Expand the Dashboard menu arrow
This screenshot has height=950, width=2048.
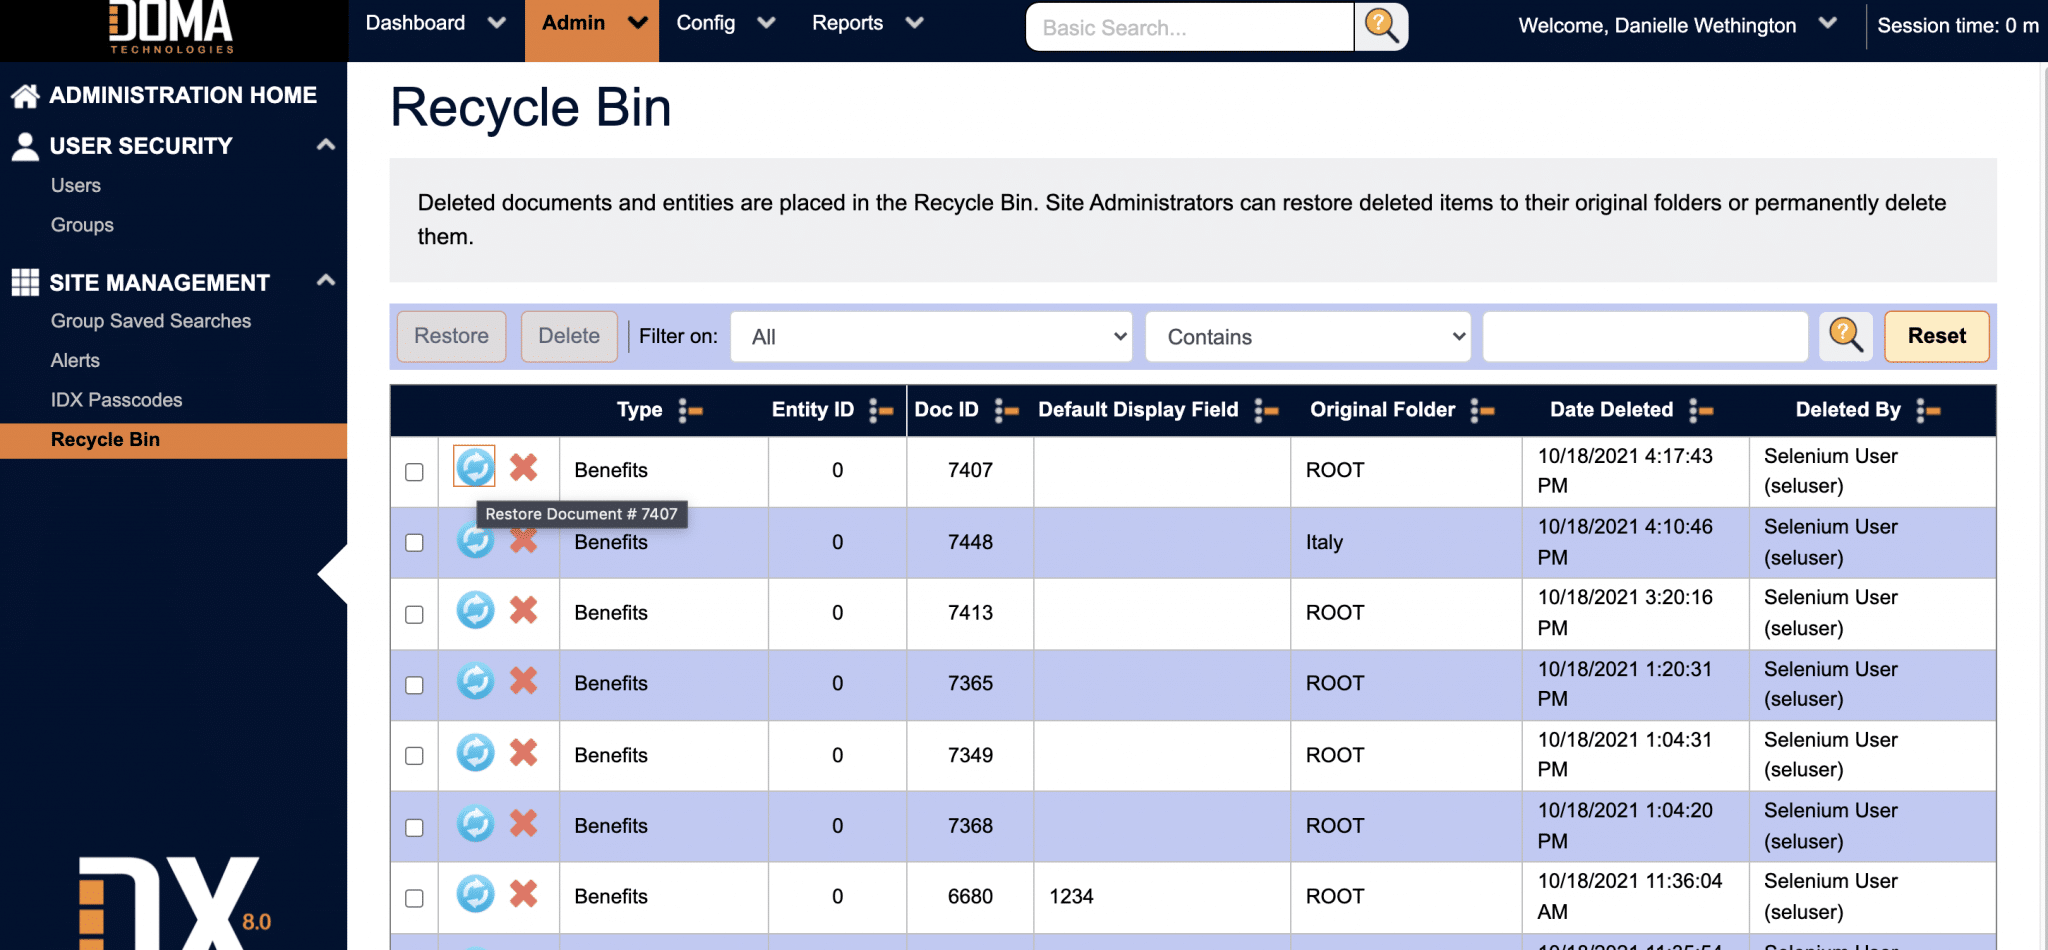[497, 23]
